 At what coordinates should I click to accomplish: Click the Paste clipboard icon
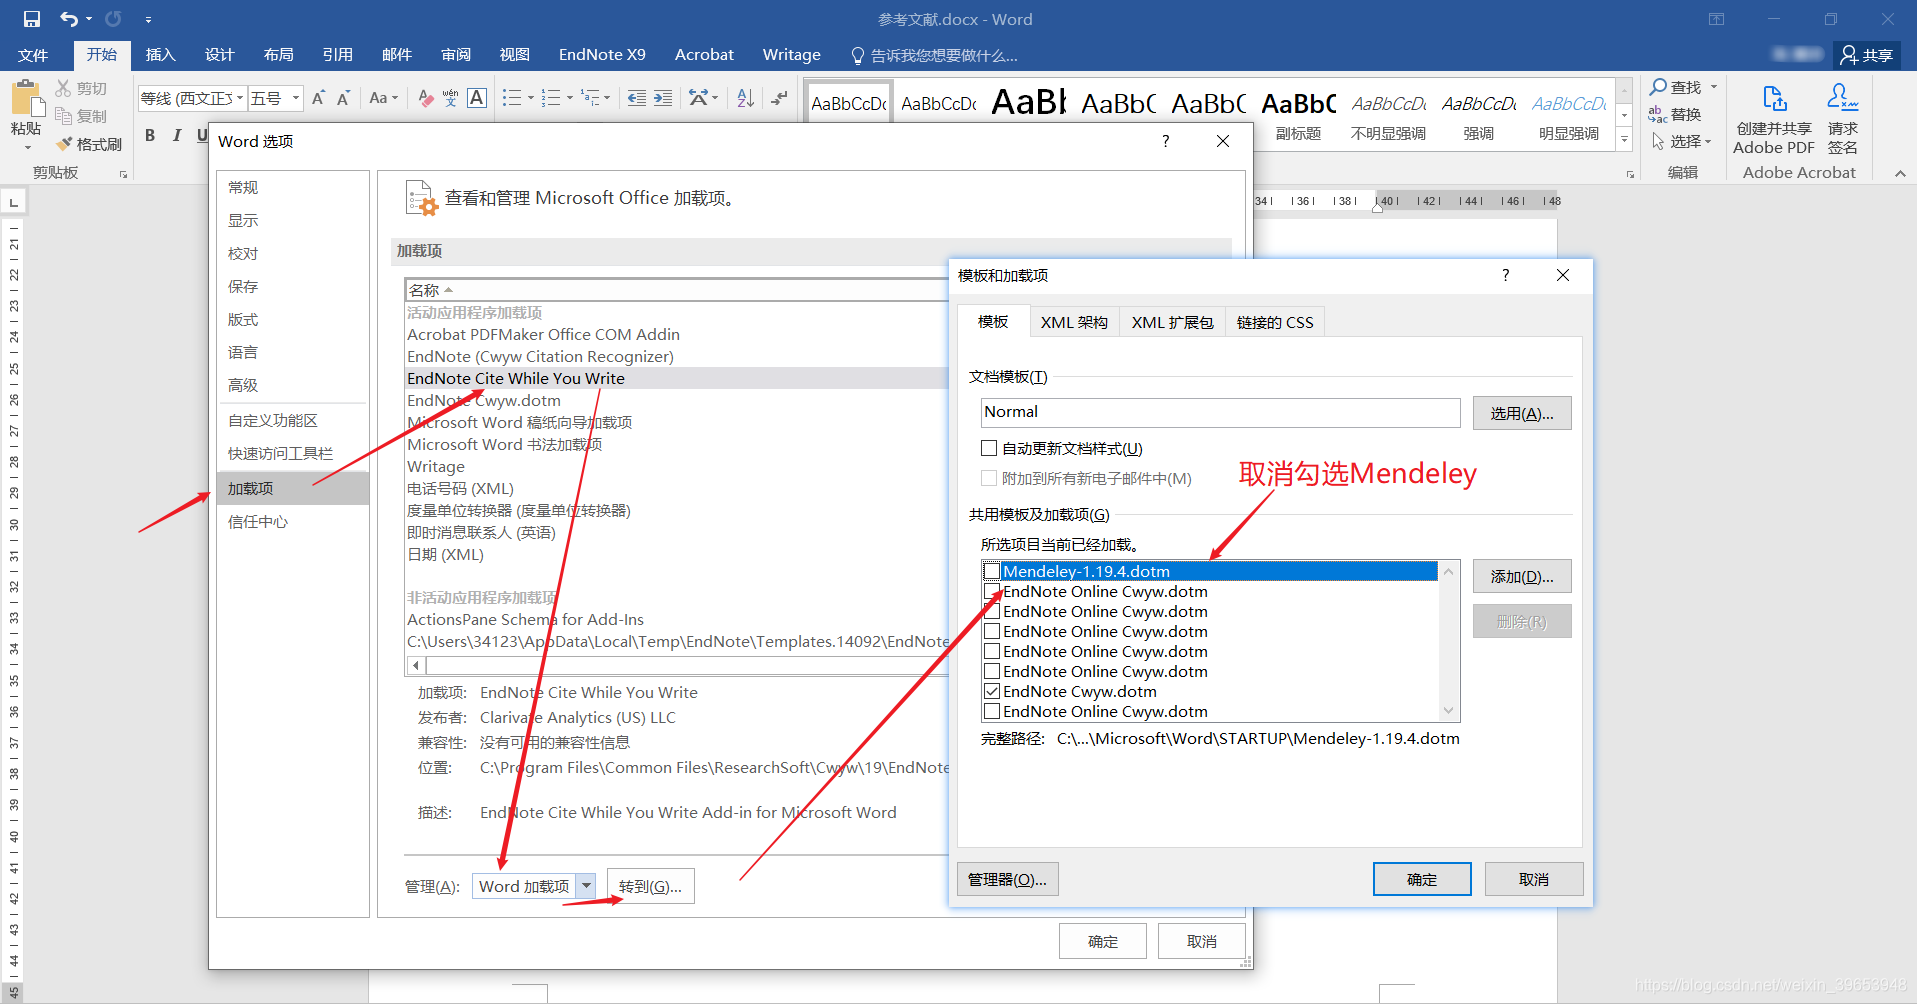pos(27,100)
